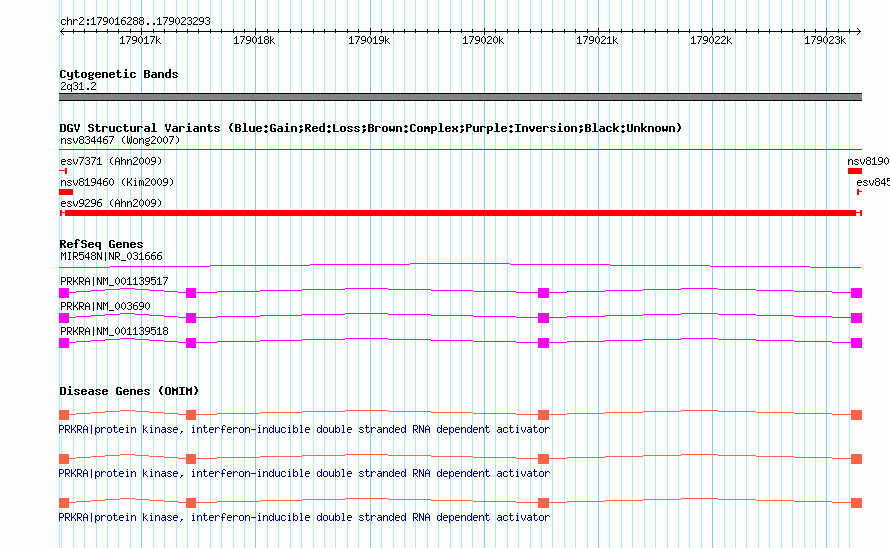Click the bottom OMIM PRKRA protein kinase description
Viewport: 890px width, 548px height.
[x=304, y=517]
